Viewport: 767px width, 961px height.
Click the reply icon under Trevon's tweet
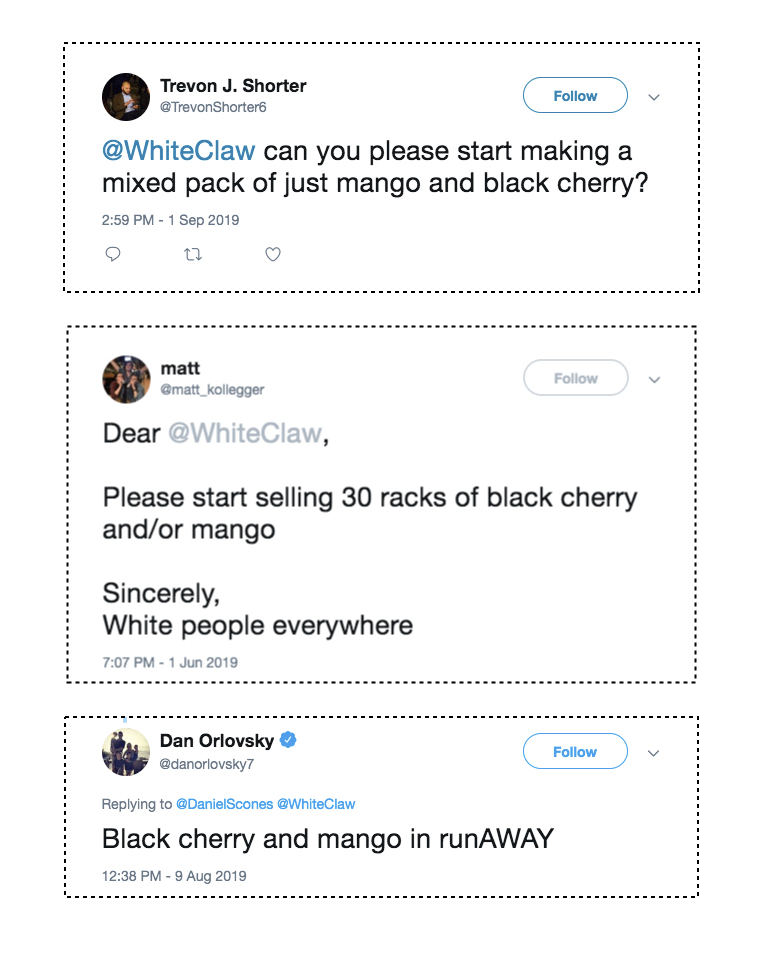point(113,254)
